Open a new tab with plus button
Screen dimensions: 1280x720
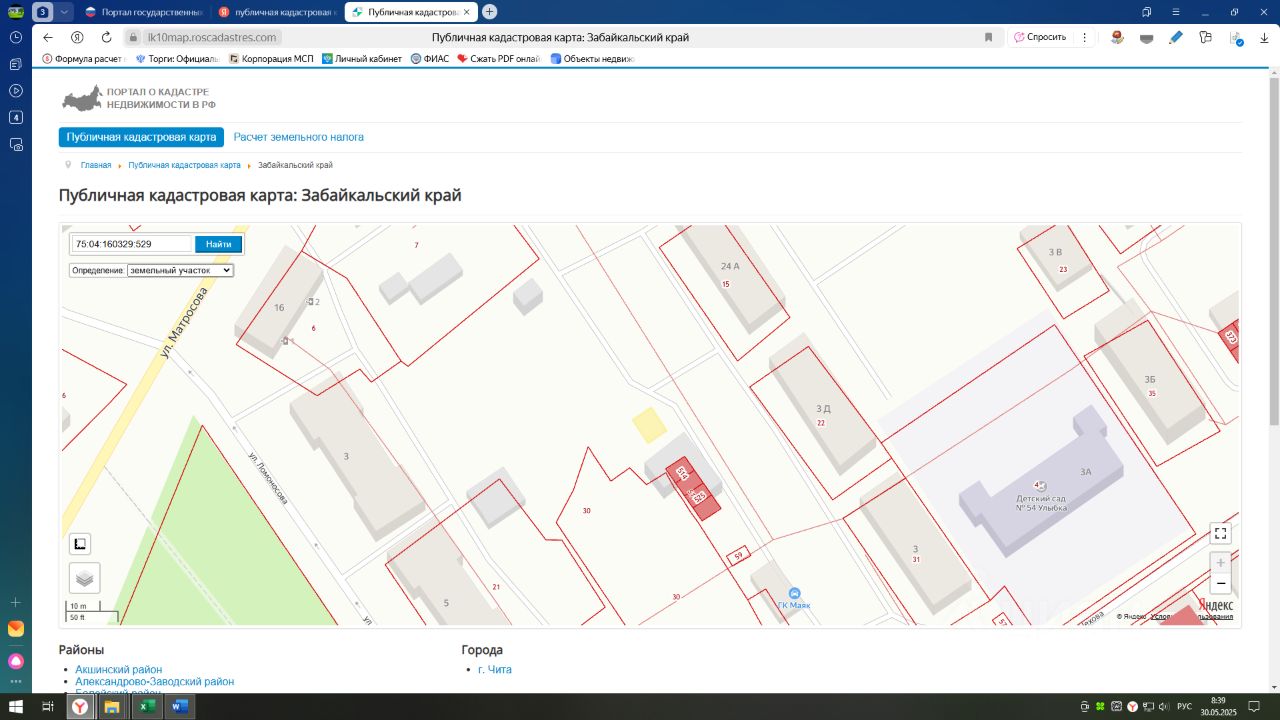(489, 12)
